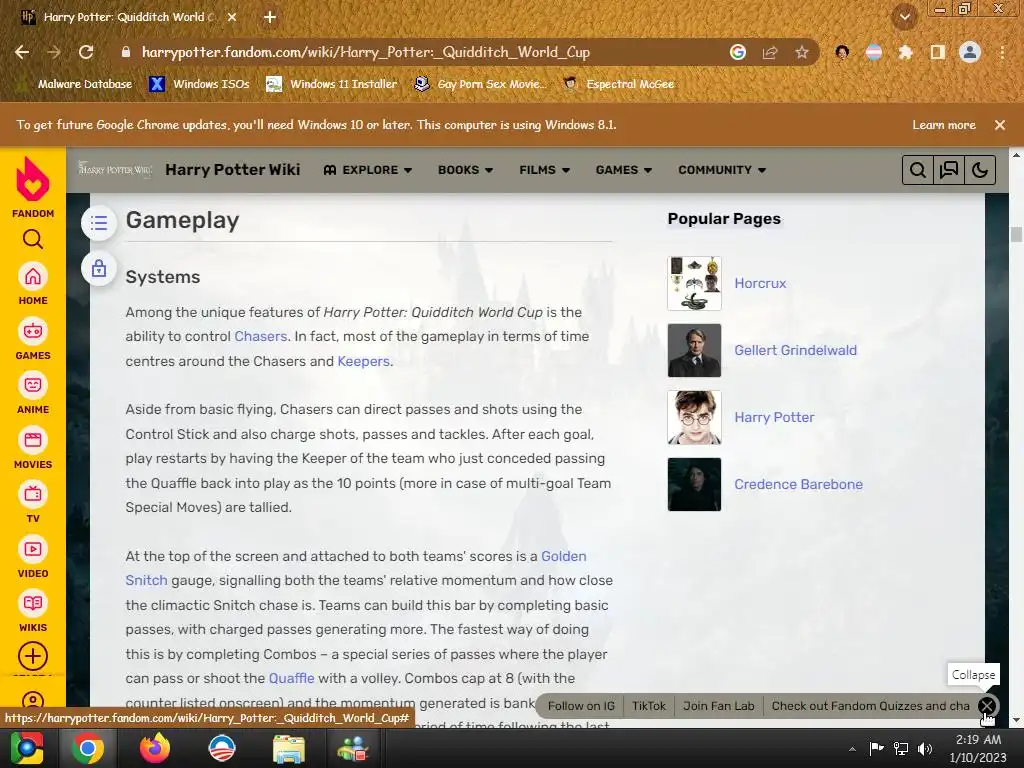1024x768 pixels.
Task: Expand the COMMUNITY menu
Action: tap(722, 170)
